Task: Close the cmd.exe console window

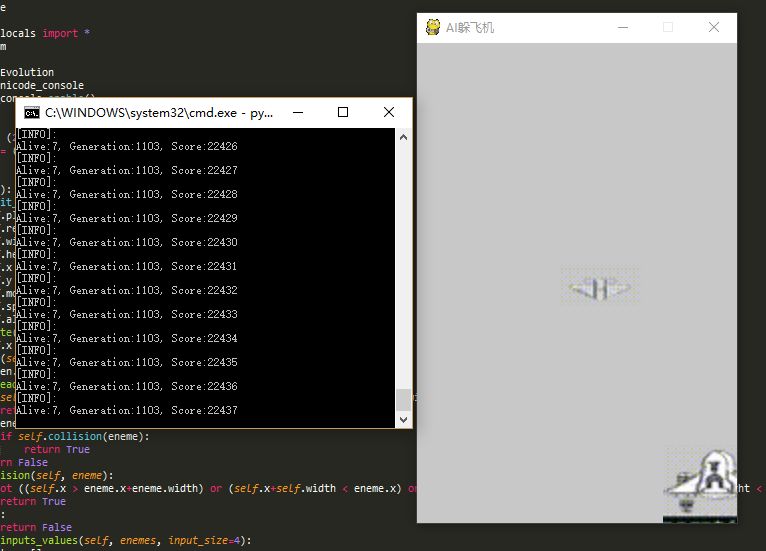Action: [389, 113]
